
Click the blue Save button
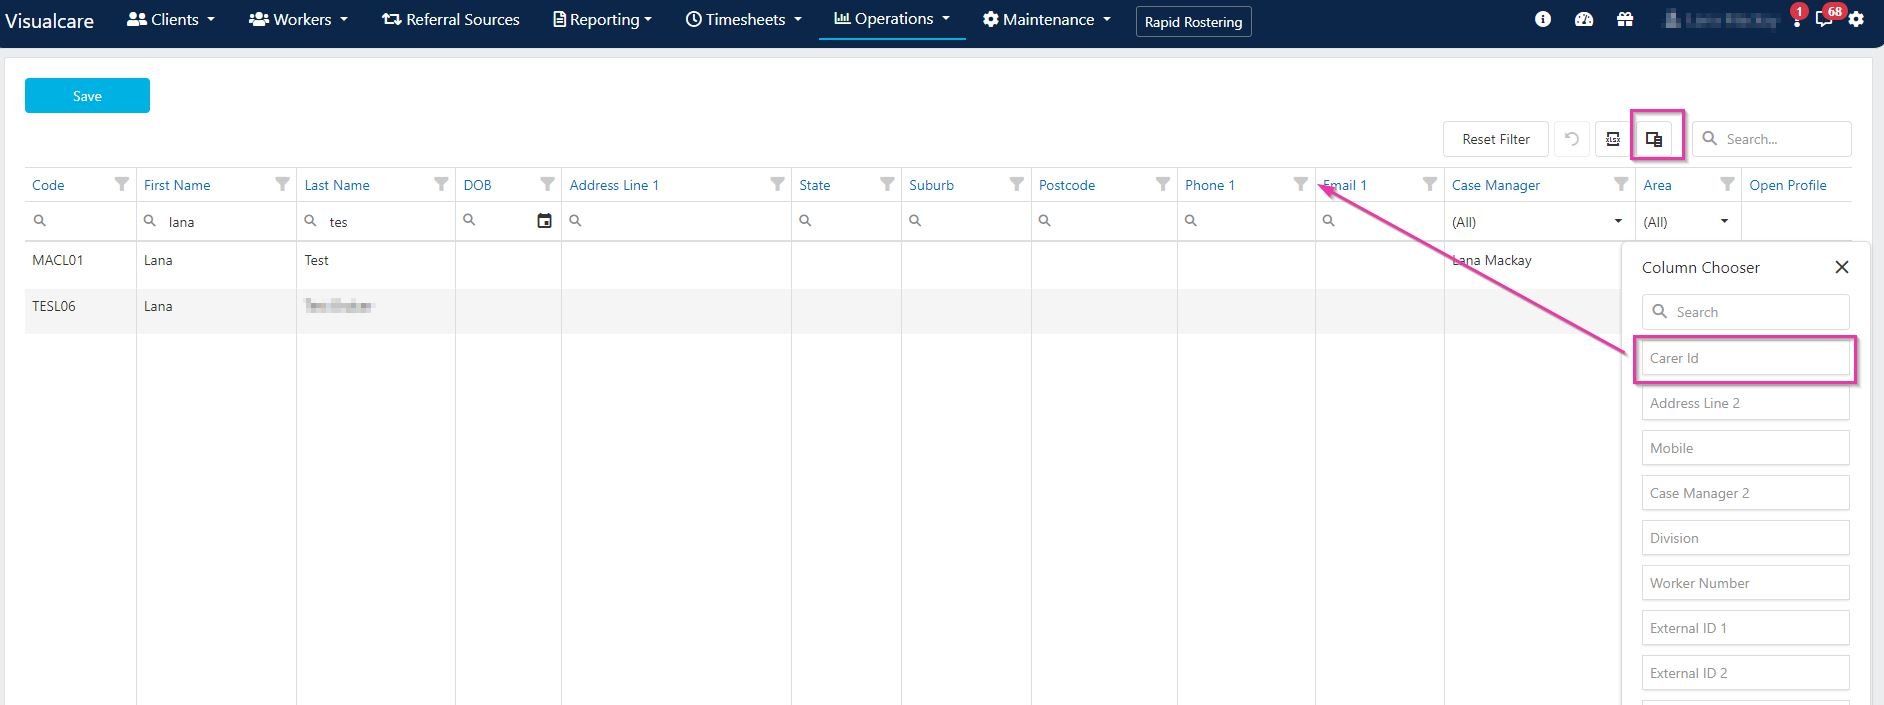coord(87,96)
